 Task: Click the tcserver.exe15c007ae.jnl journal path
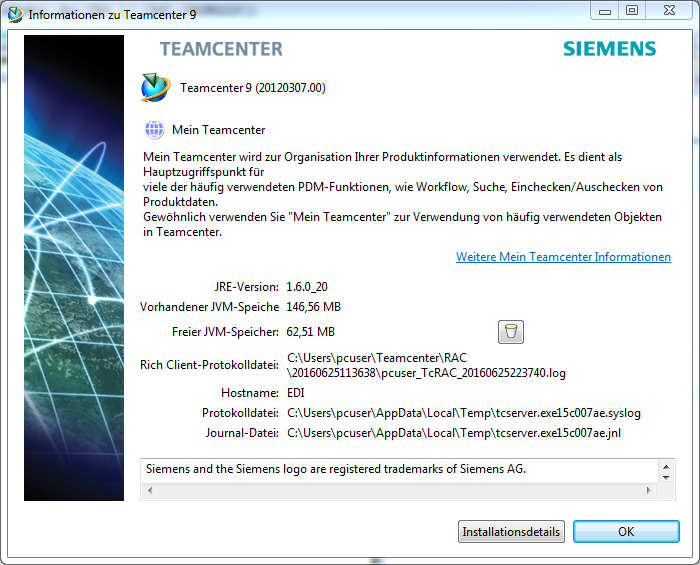454,433
